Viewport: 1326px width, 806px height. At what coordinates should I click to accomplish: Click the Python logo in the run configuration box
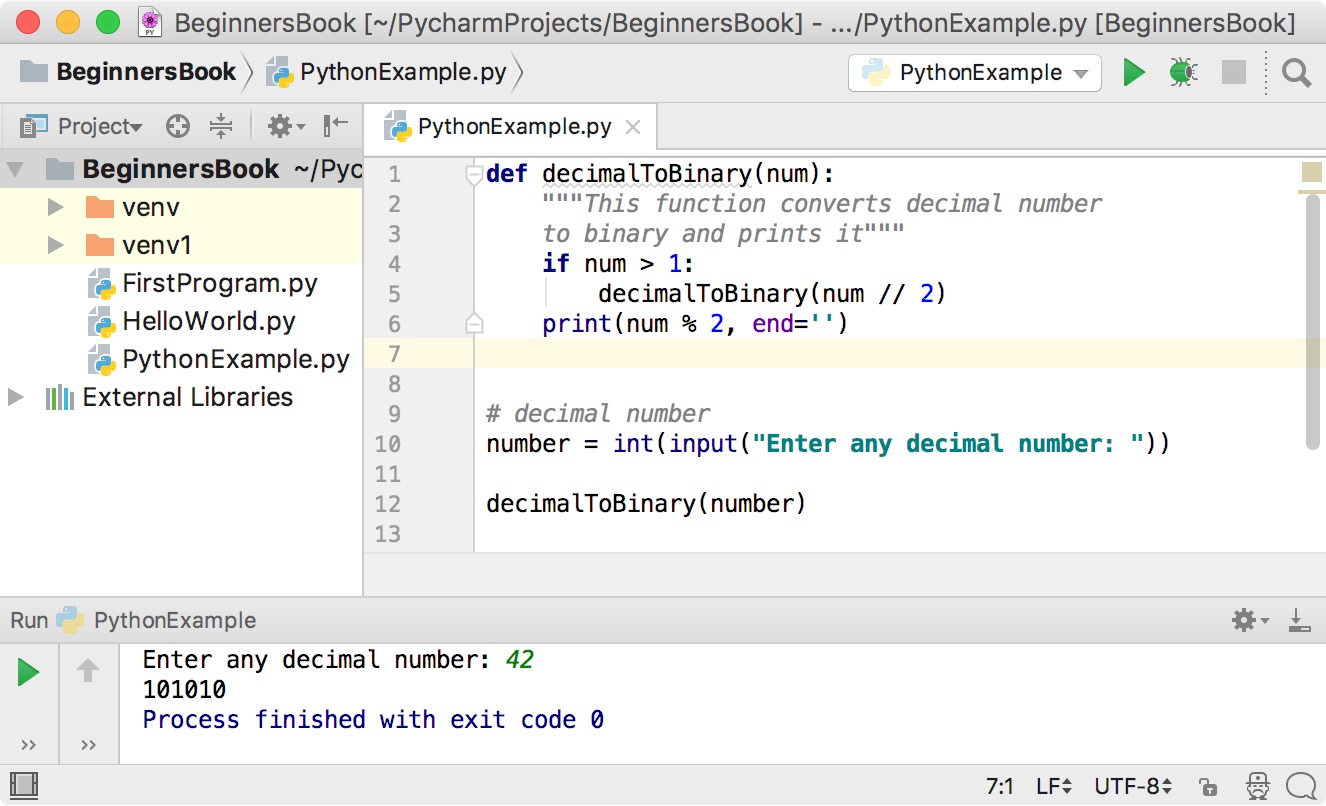point(877,73)
